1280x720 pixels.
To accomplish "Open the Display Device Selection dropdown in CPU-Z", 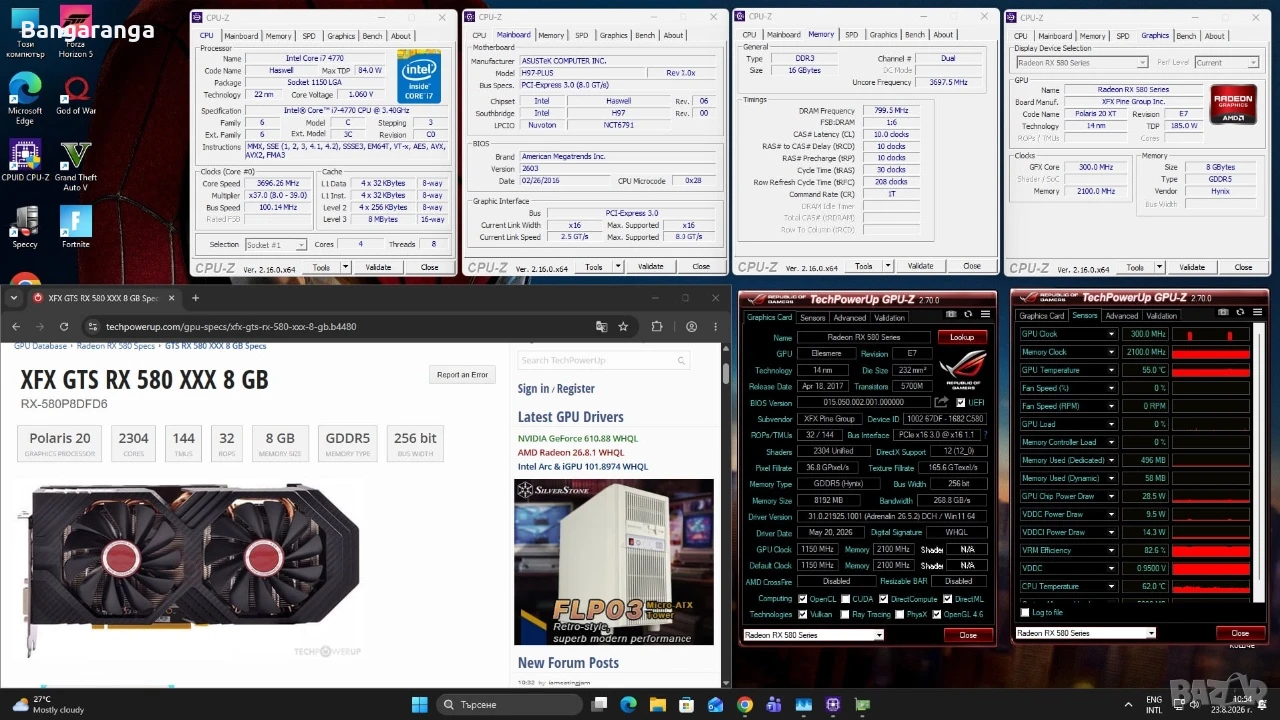I will click(1083, 62).
